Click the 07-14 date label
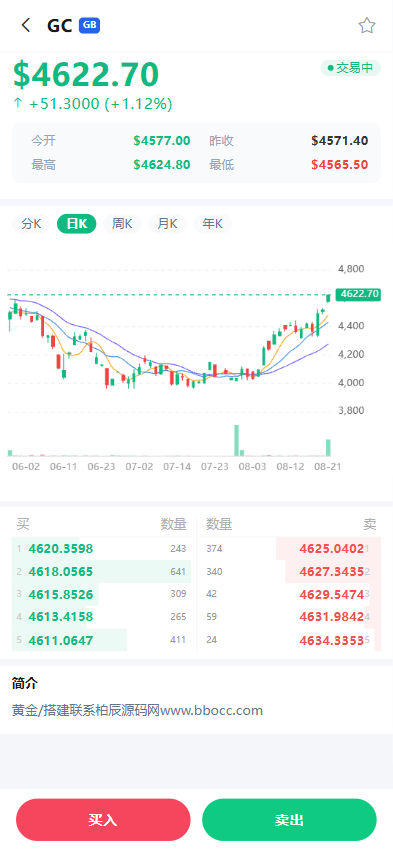 click(x=177, y=466)
